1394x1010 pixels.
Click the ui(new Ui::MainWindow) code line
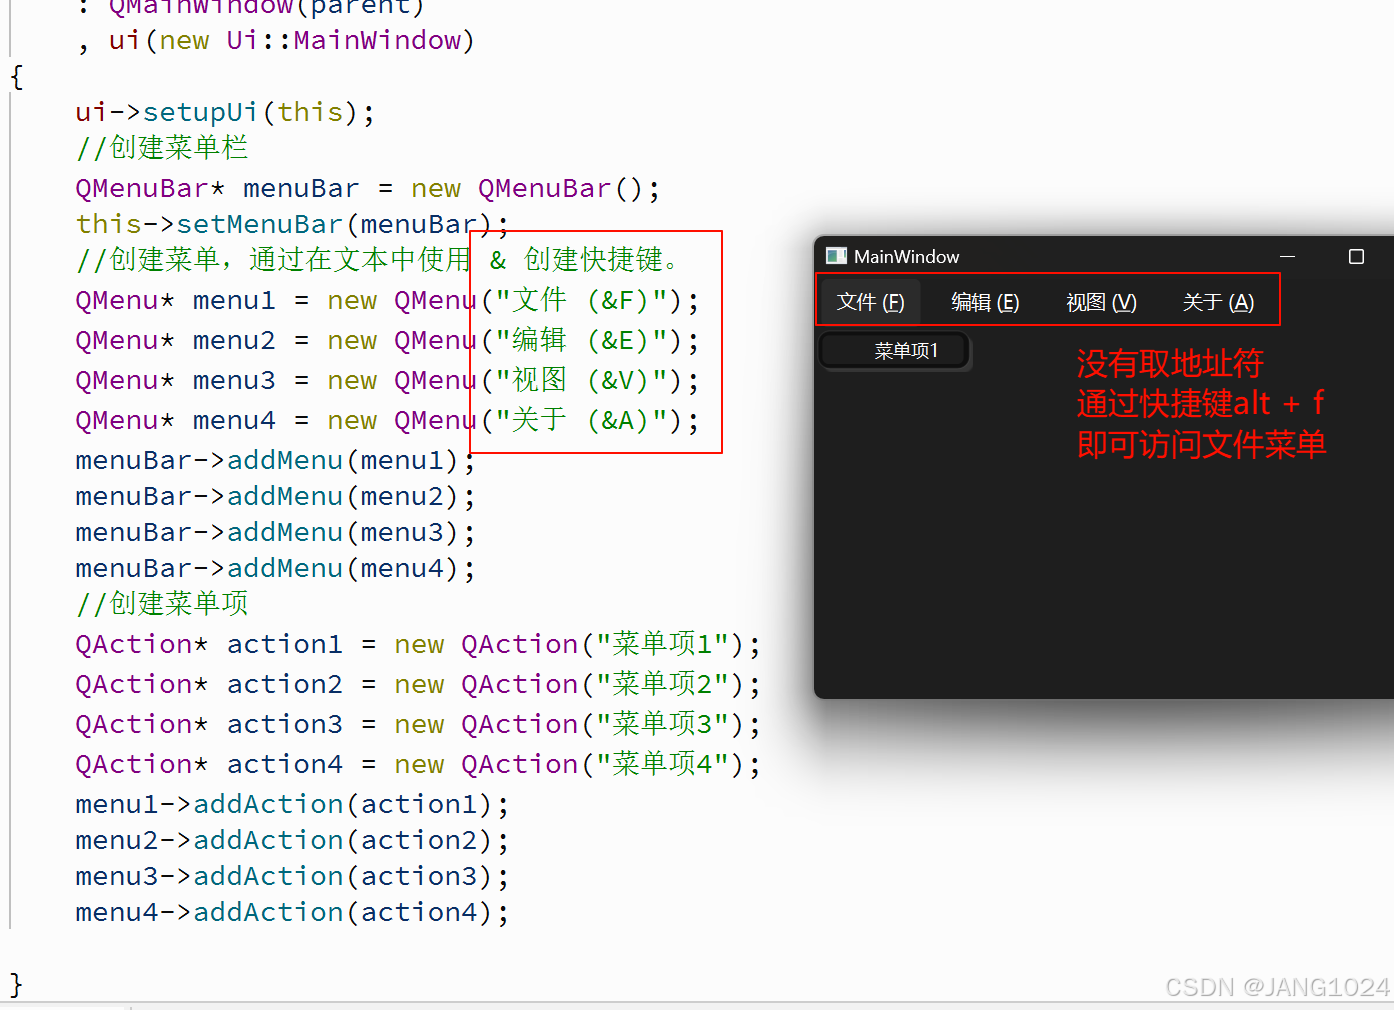click(277, 40)
